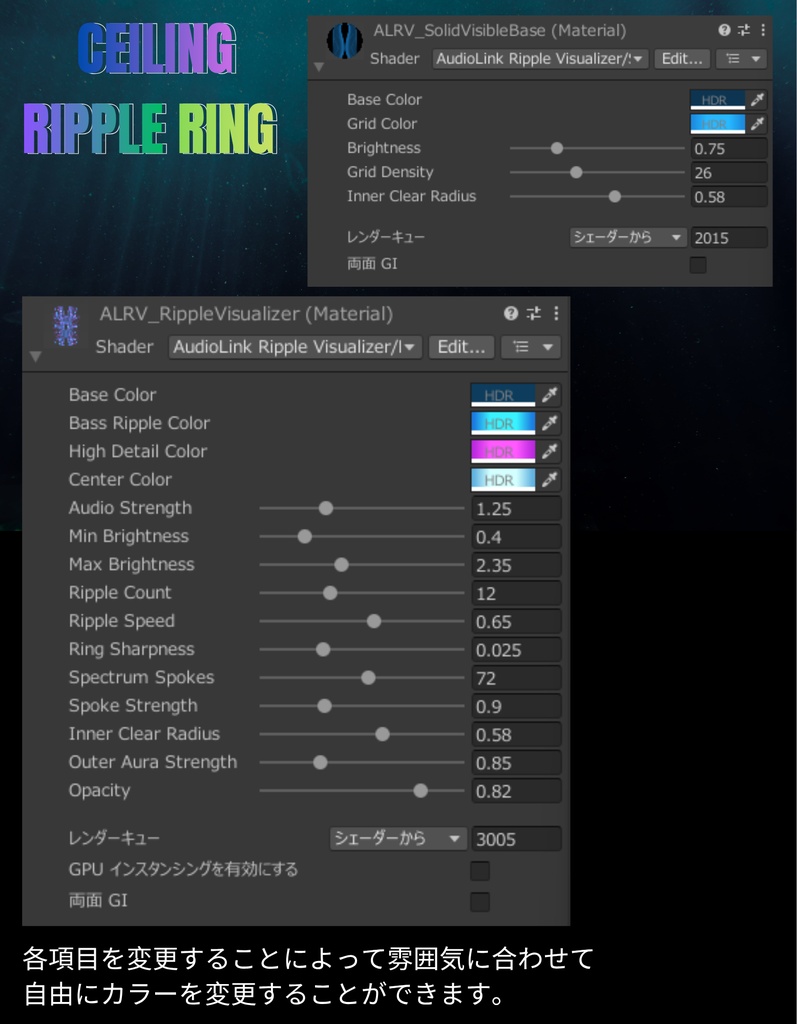
Task: Open kebab menu of ALRV_RippleVisualizer material
Action: (x=556, y=313)
